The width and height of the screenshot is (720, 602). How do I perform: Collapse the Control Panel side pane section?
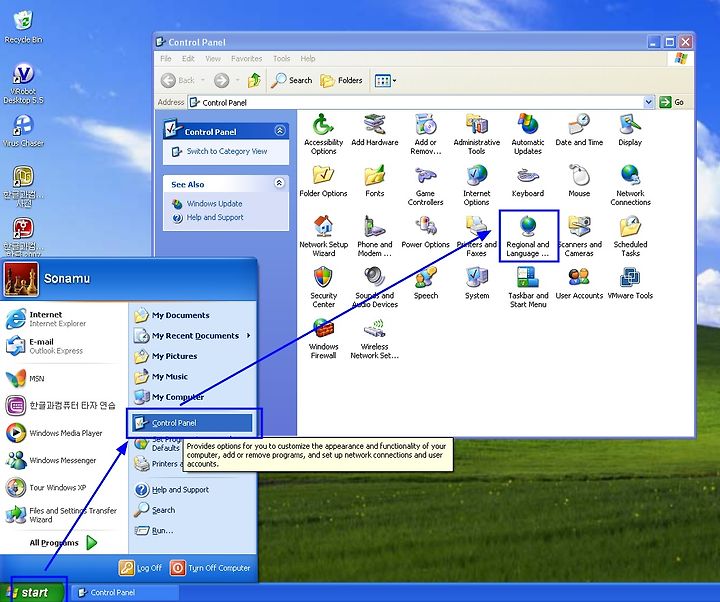(280, 131)
